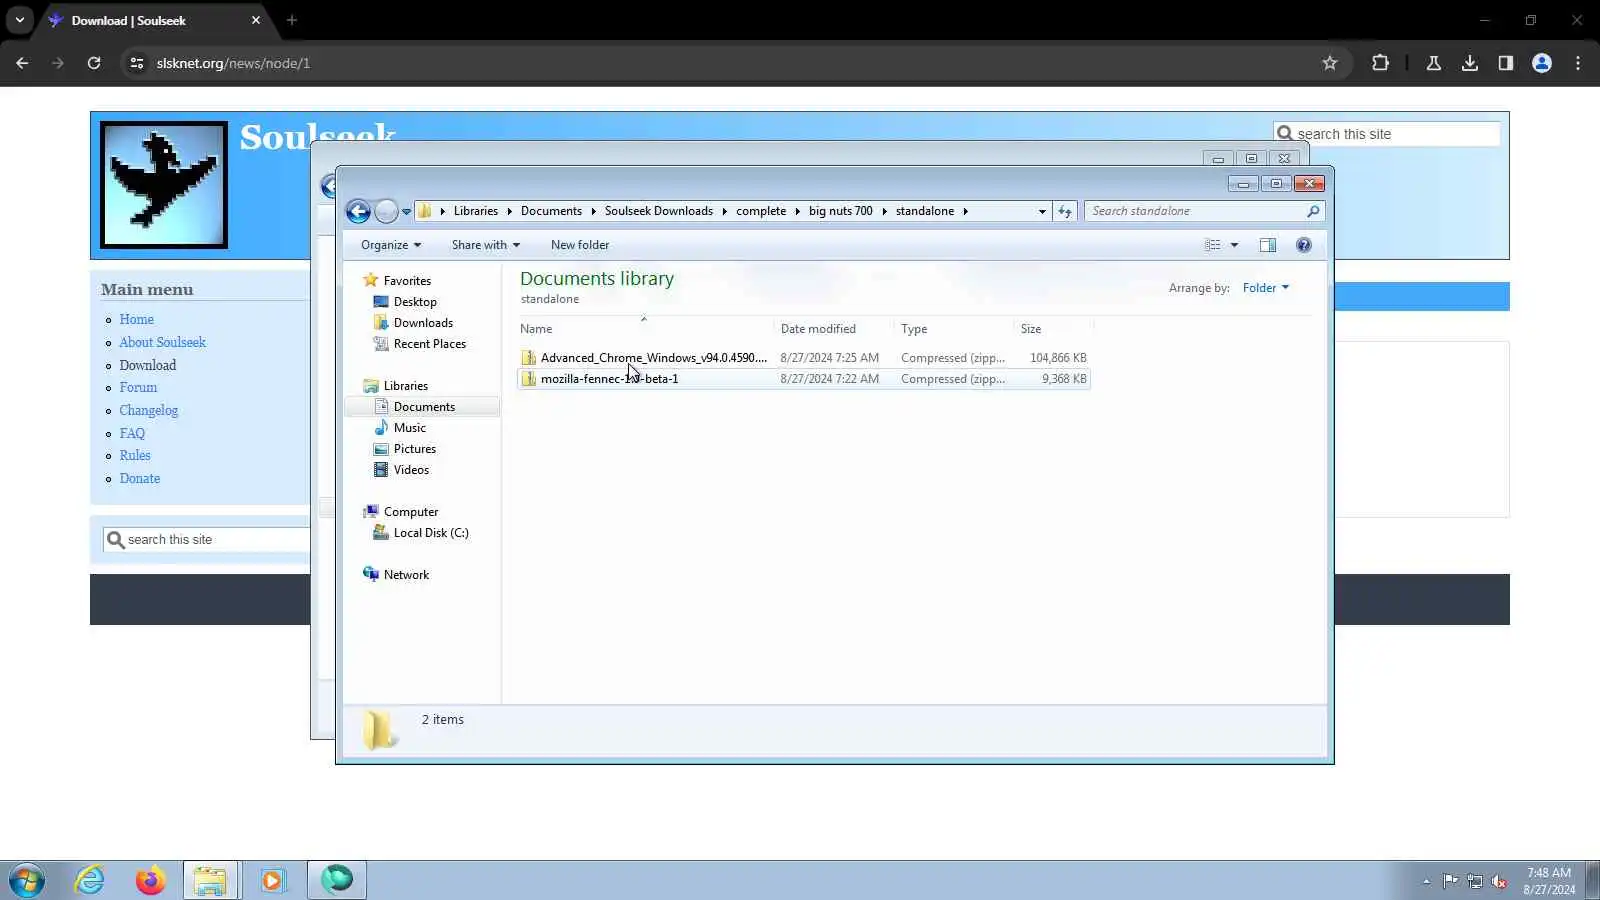The width and height of the screenshot is (1600, 900).
Task: Select Network in the navigation pane
Action: pyautogui.click(x=406, y=575)
